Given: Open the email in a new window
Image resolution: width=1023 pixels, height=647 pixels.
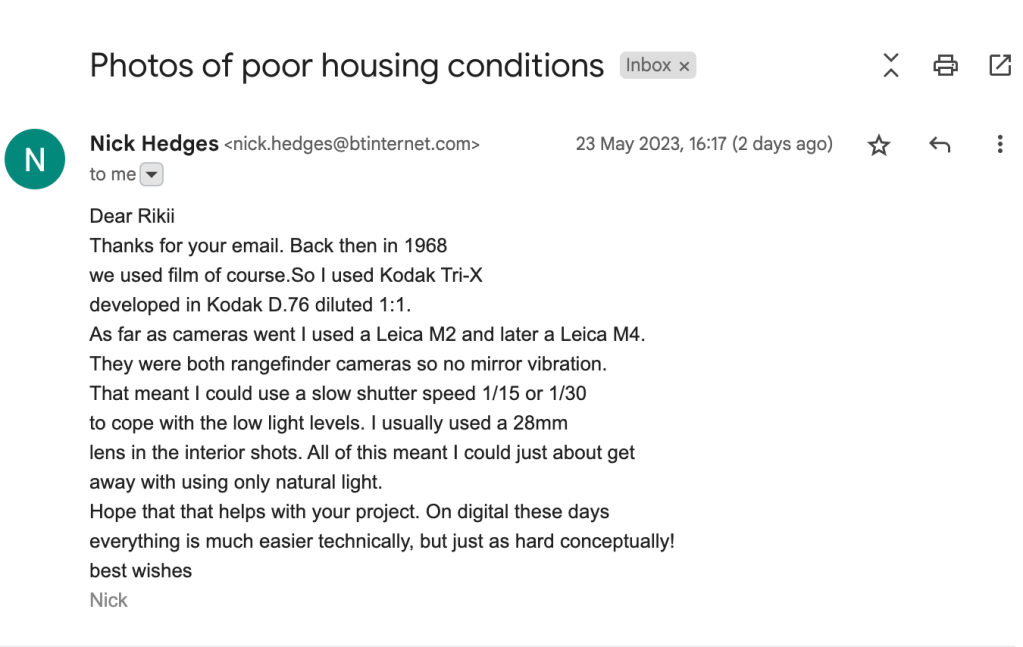Looking at the screenshot, I should coord(999,66).
